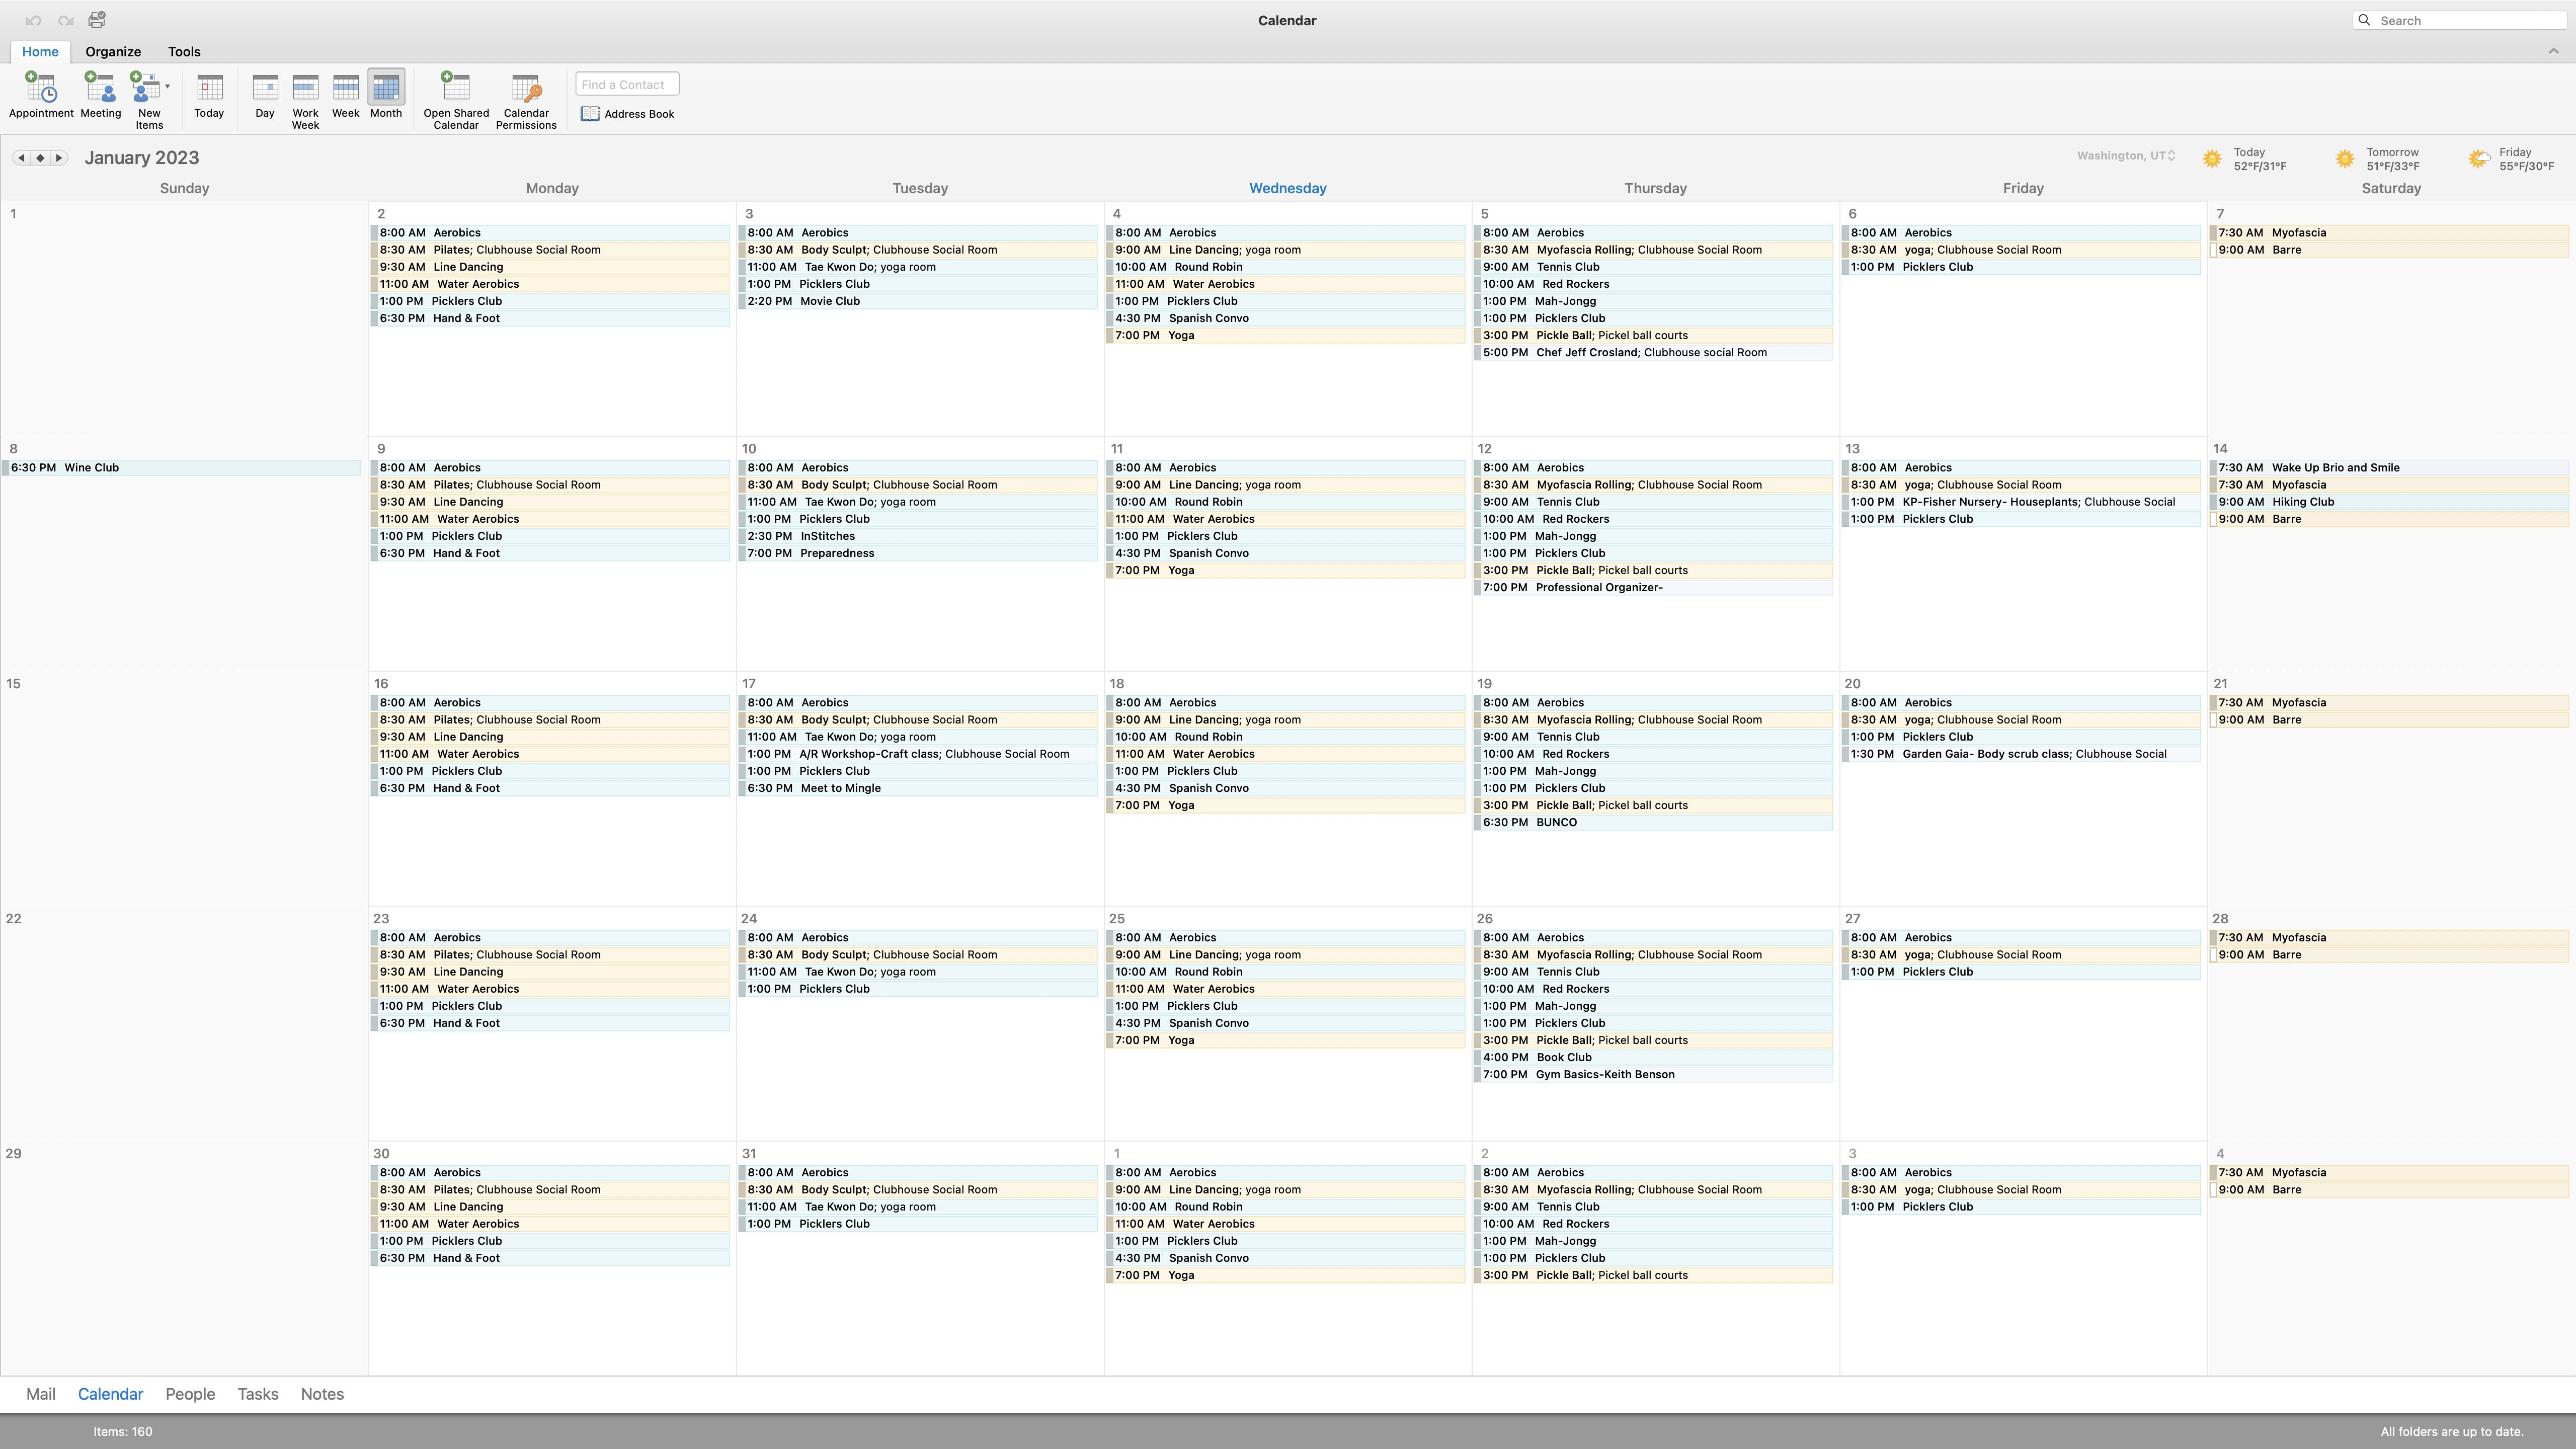This screenshot has height=1449, width=2576.
Task: Click the print icon in title bar
Action: [x=97, y=20]
